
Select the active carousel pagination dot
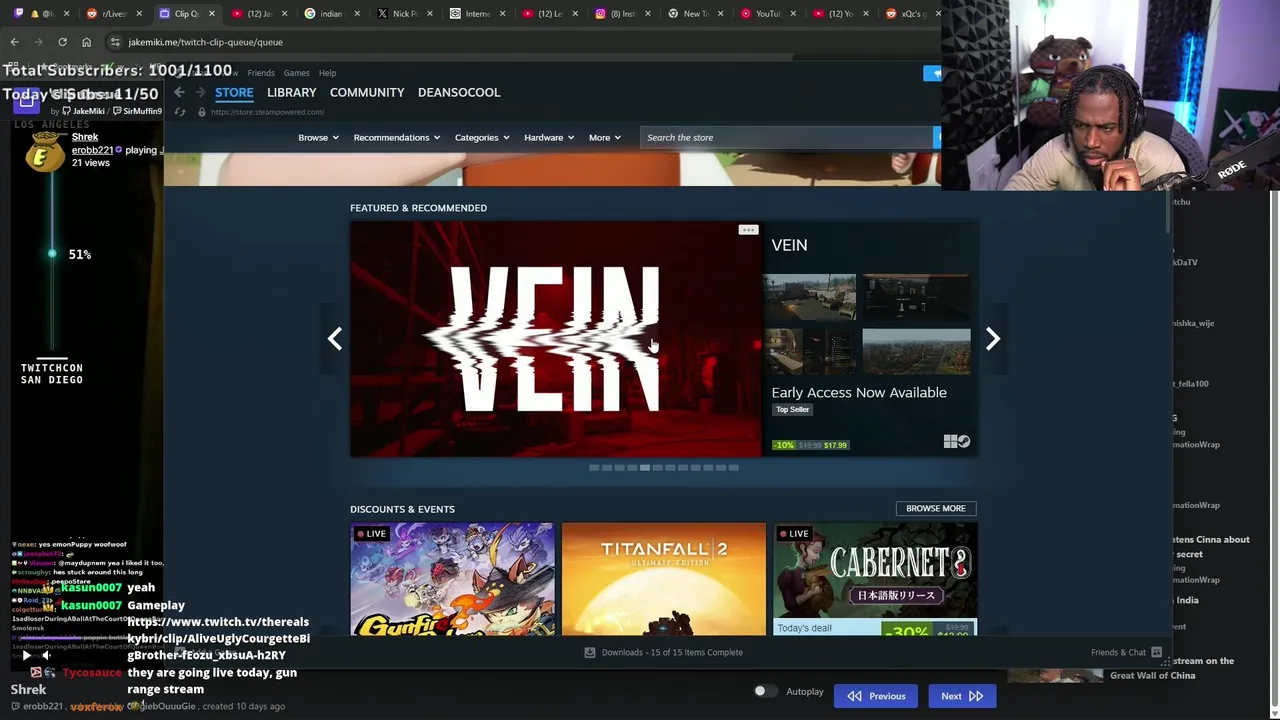[x=644, y=467]
